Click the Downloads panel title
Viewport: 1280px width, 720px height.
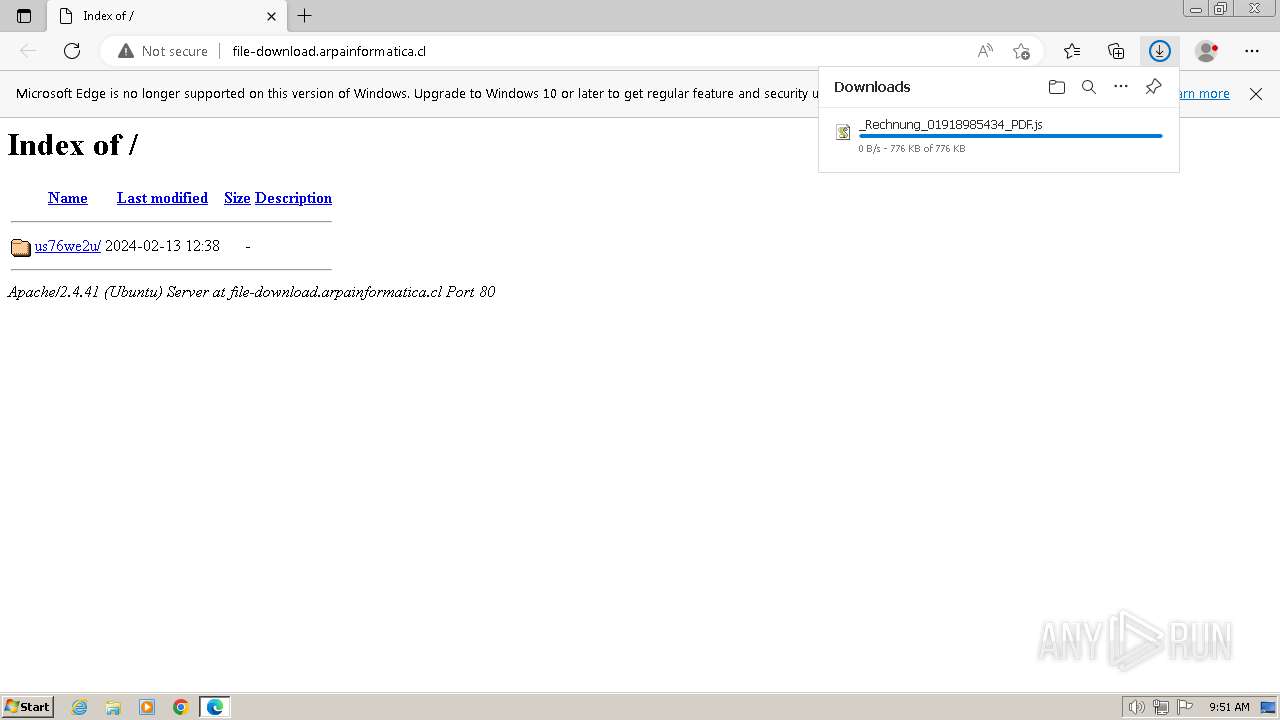(x=872, y=87)
